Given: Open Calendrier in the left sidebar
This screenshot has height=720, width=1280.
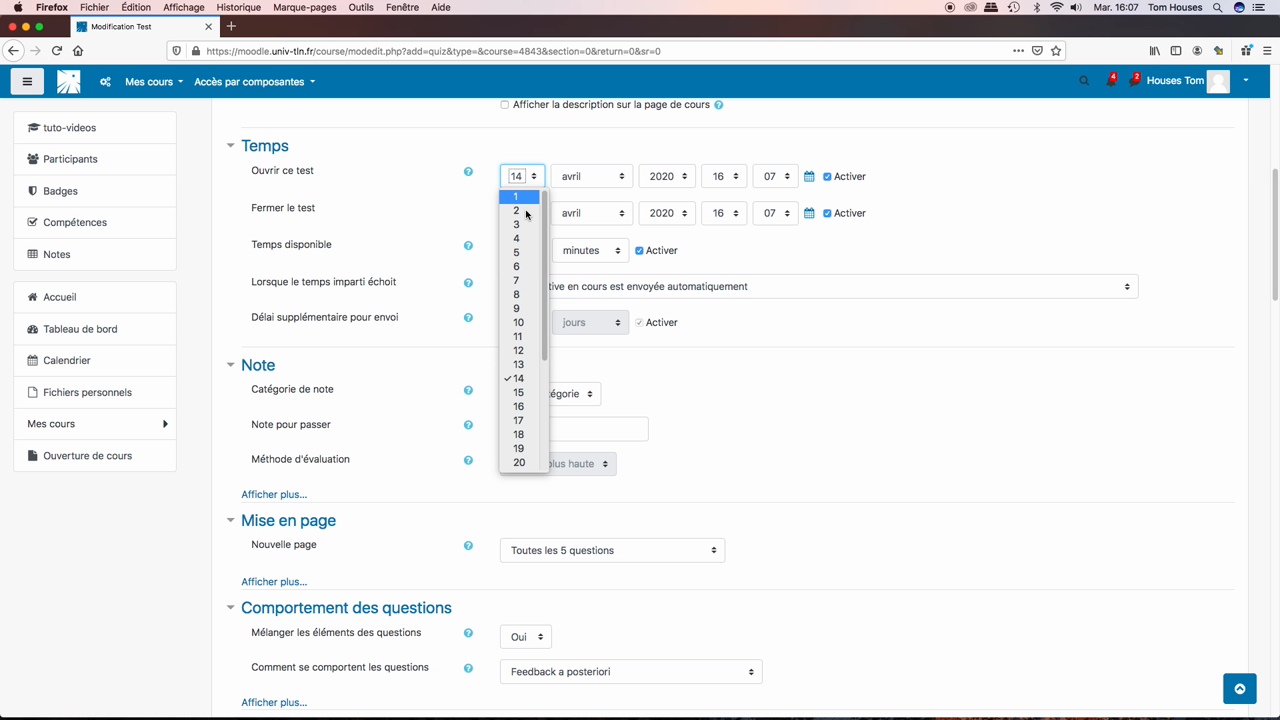Looking at the screenshot, I should pyautogui.click(x=67, y=361).
